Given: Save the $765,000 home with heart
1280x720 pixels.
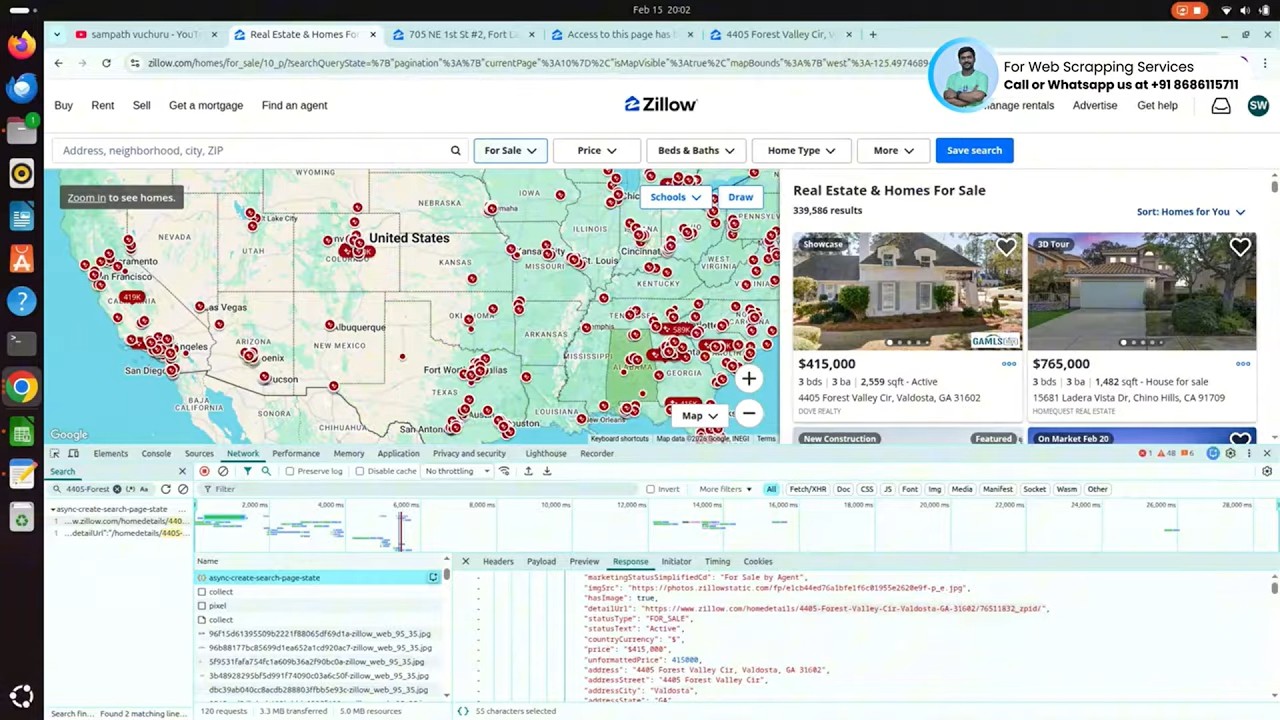Looking at the screenshot, I should (1240, 247).
